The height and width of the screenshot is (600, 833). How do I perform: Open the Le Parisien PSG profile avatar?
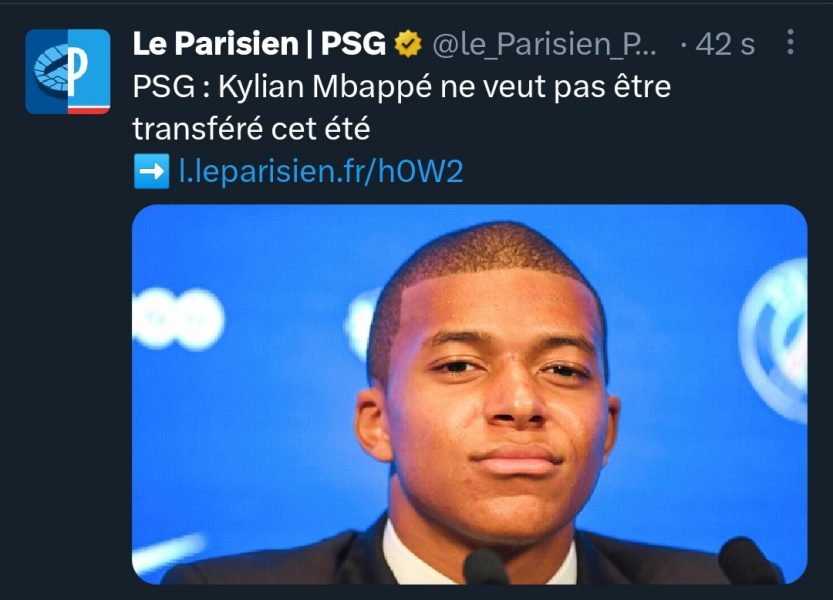[x=67, y=71]
